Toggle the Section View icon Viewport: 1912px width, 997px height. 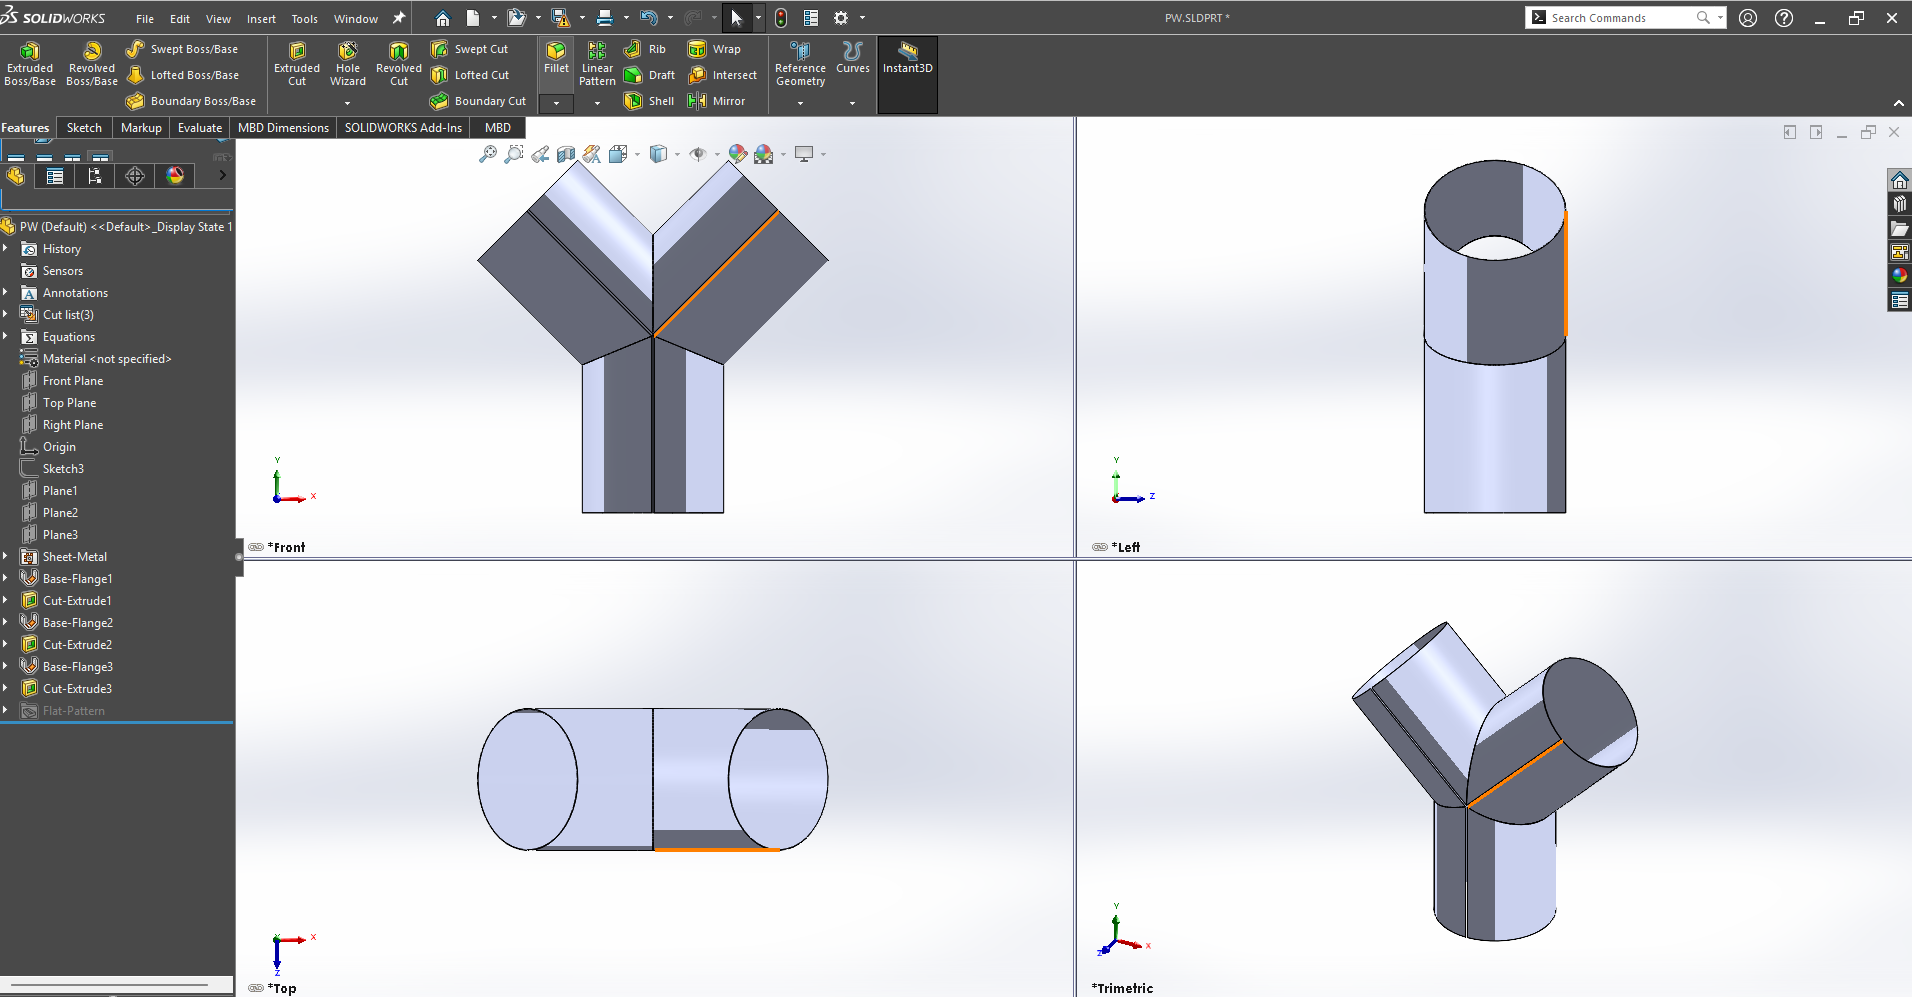(566, 154)
